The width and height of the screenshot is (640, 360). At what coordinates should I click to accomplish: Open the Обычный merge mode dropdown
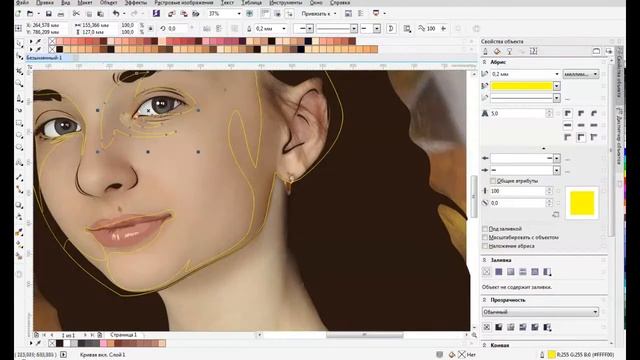point(540,312)
